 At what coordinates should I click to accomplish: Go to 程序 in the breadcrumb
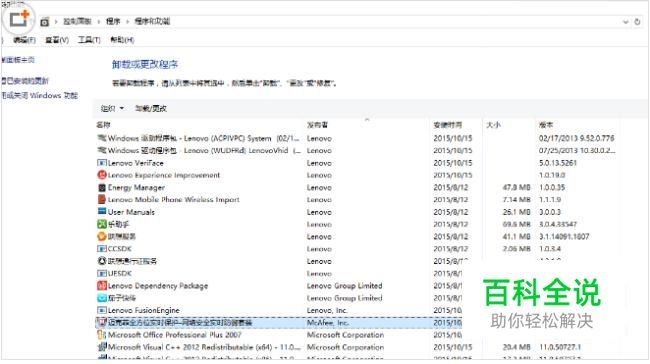click(x=113, y=21)
